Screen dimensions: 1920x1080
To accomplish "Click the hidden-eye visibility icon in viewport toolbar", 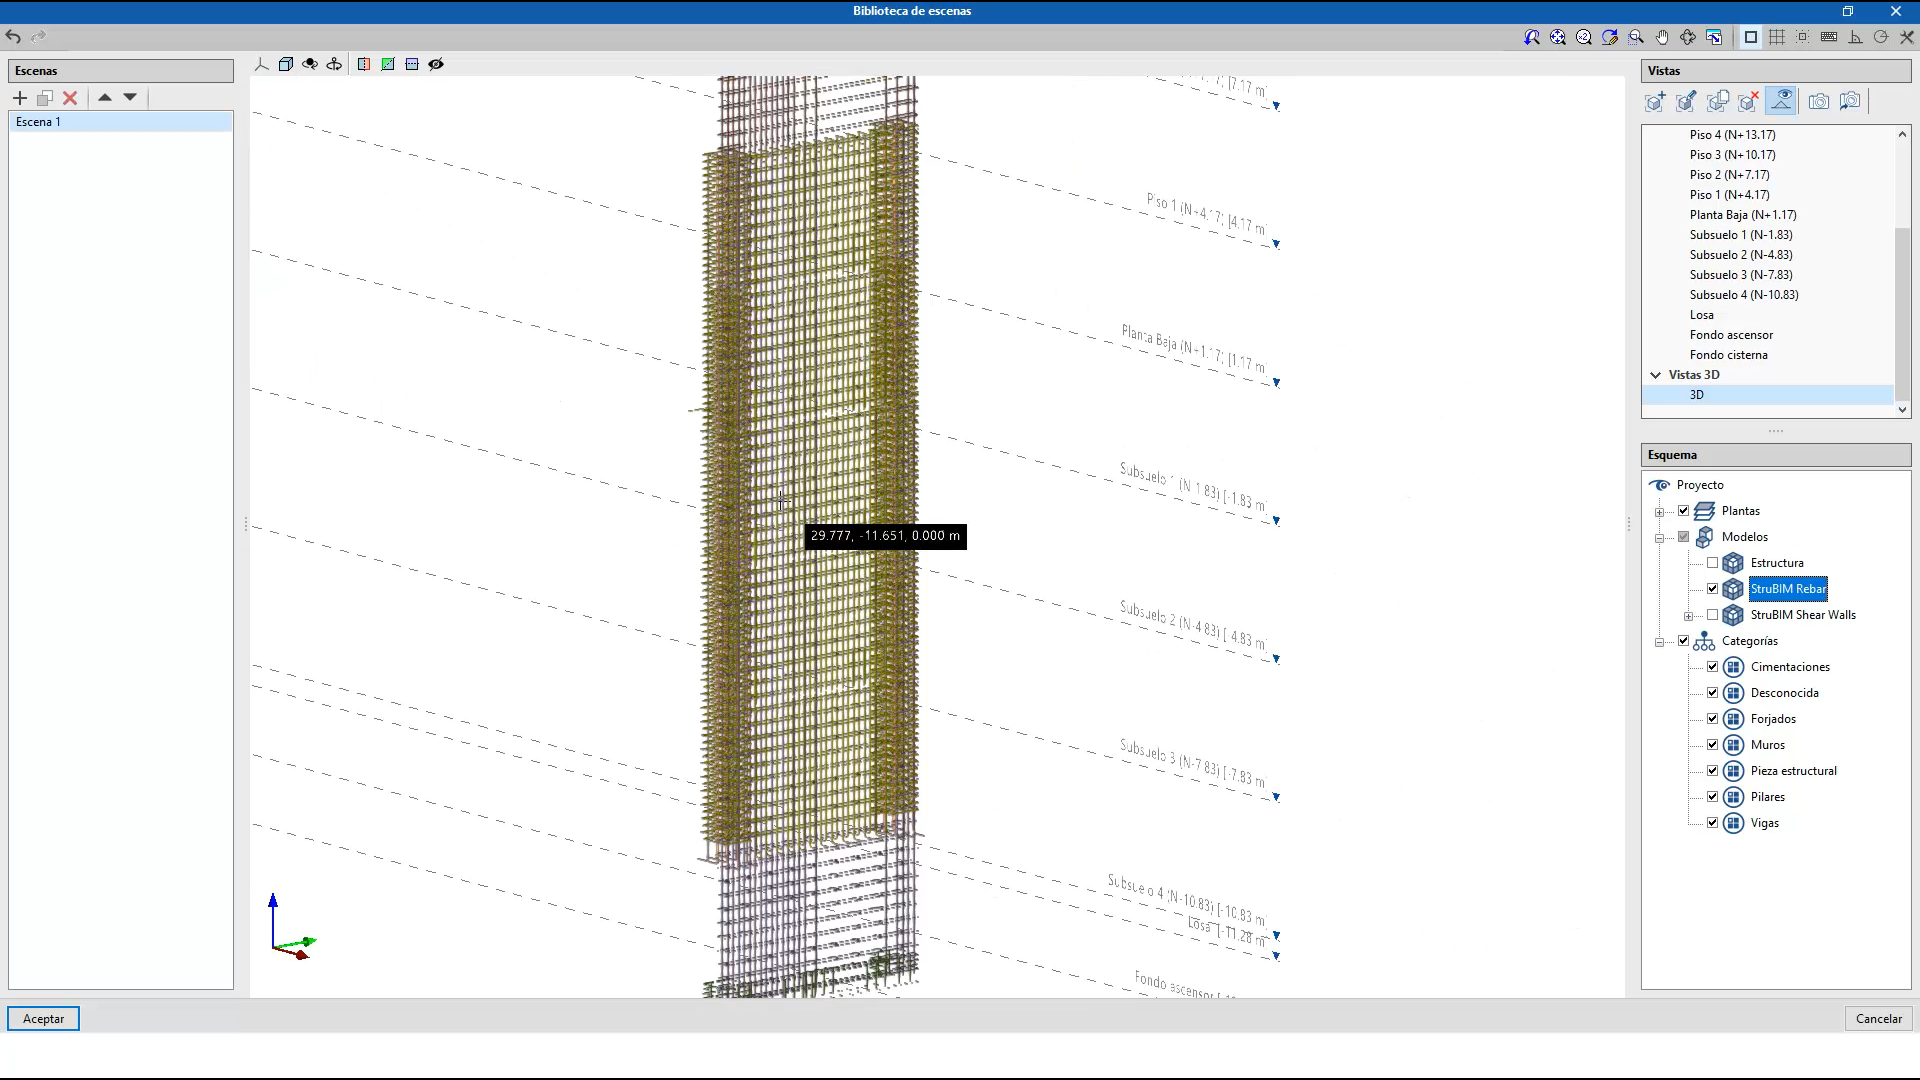I will pyautogui.click(x=436, y=64).
